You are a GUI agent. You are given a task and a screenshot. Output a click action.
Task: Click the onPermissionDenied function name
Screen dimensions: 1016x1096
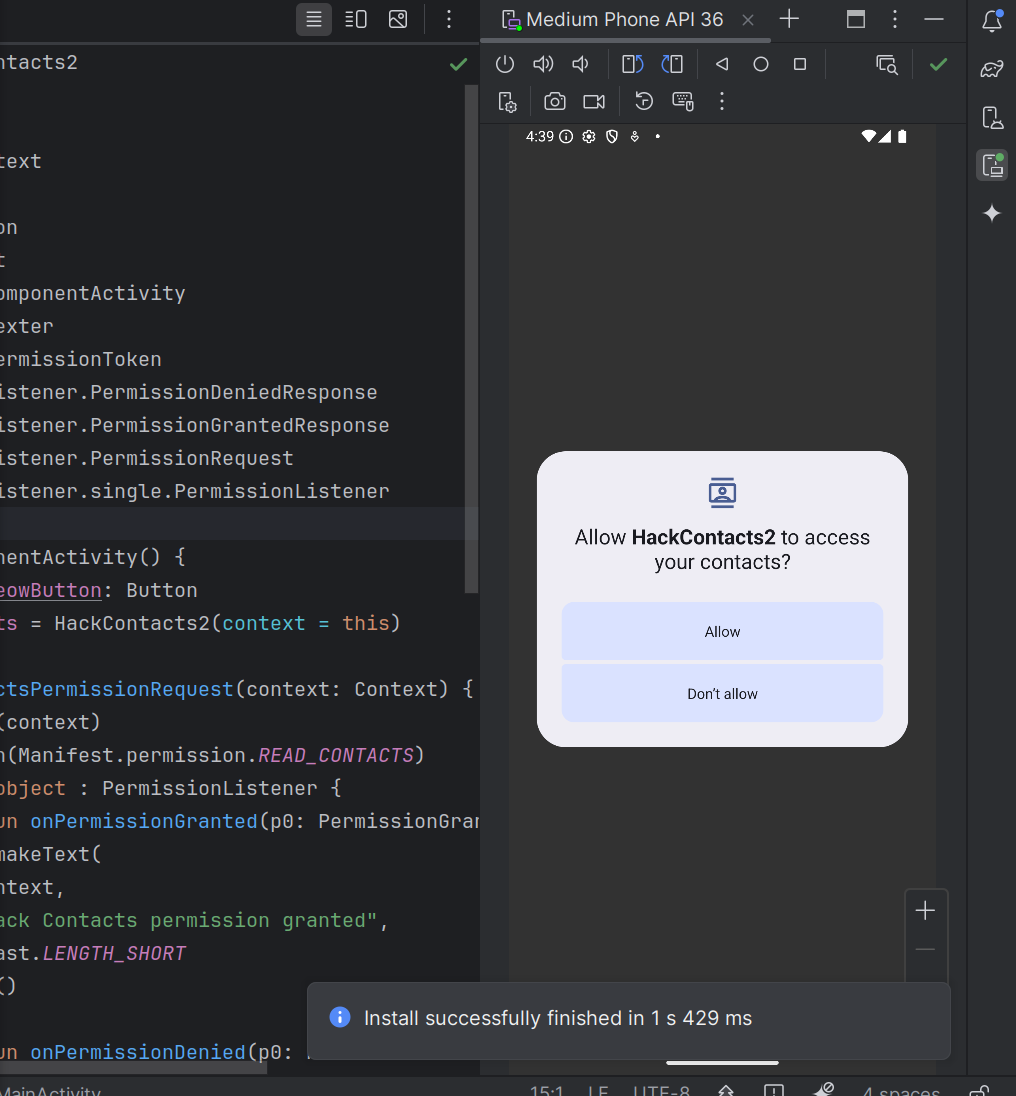[x=138, y=1052]
